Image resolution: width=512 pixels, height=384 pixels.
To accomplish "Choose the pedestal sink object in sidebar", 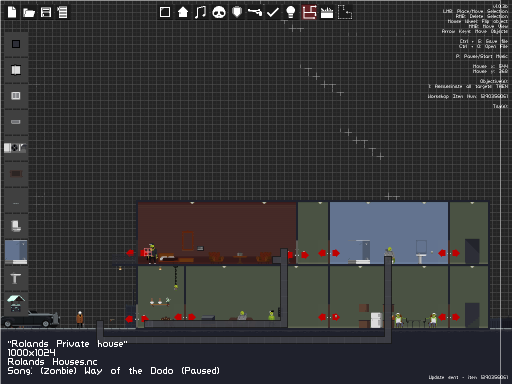I will pyautogui.click(x=15, y=278).
